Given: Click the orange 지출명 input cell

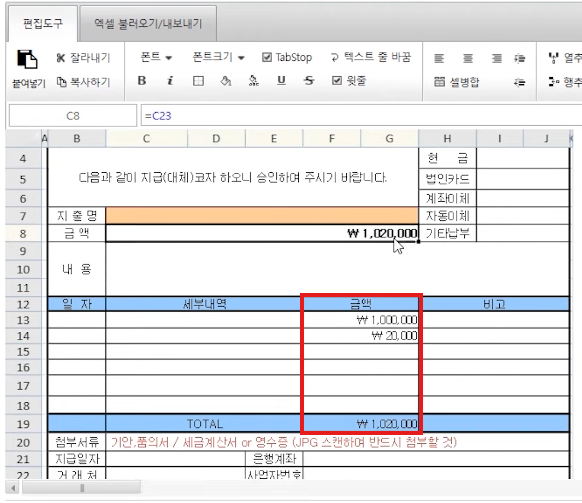Looking at the screenshot, I should (262, 216).
